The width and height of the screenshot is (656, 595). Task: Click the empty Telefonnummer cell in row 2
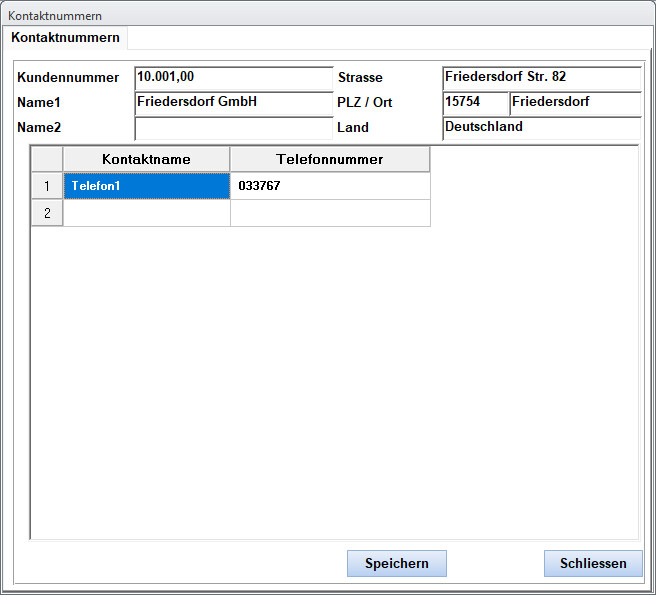(x=330, y=213)
